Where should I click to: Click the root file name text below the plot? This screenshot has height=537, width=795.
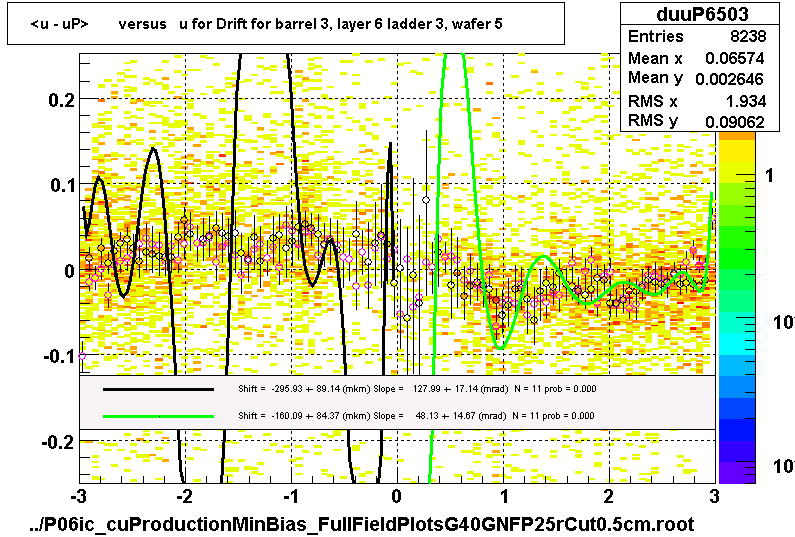(362, 523)
